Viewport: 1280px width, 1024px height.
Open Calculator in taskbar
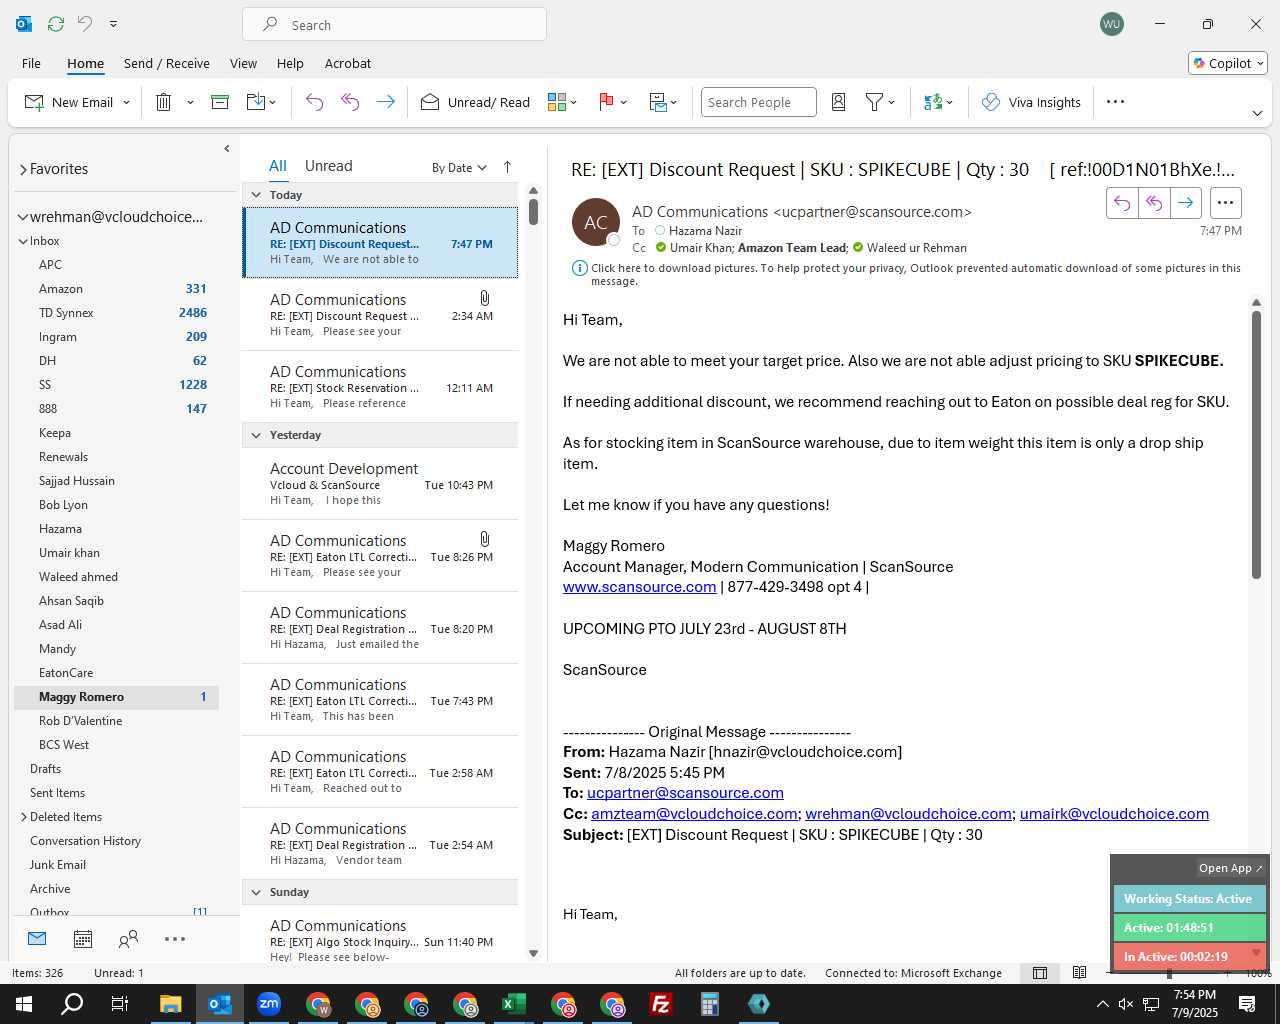tap(710, 1004)
